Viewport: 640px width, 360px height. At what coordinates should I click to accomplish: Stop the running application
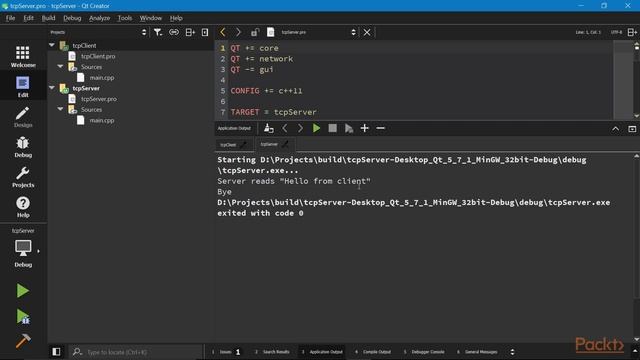[x=333, y=128]
